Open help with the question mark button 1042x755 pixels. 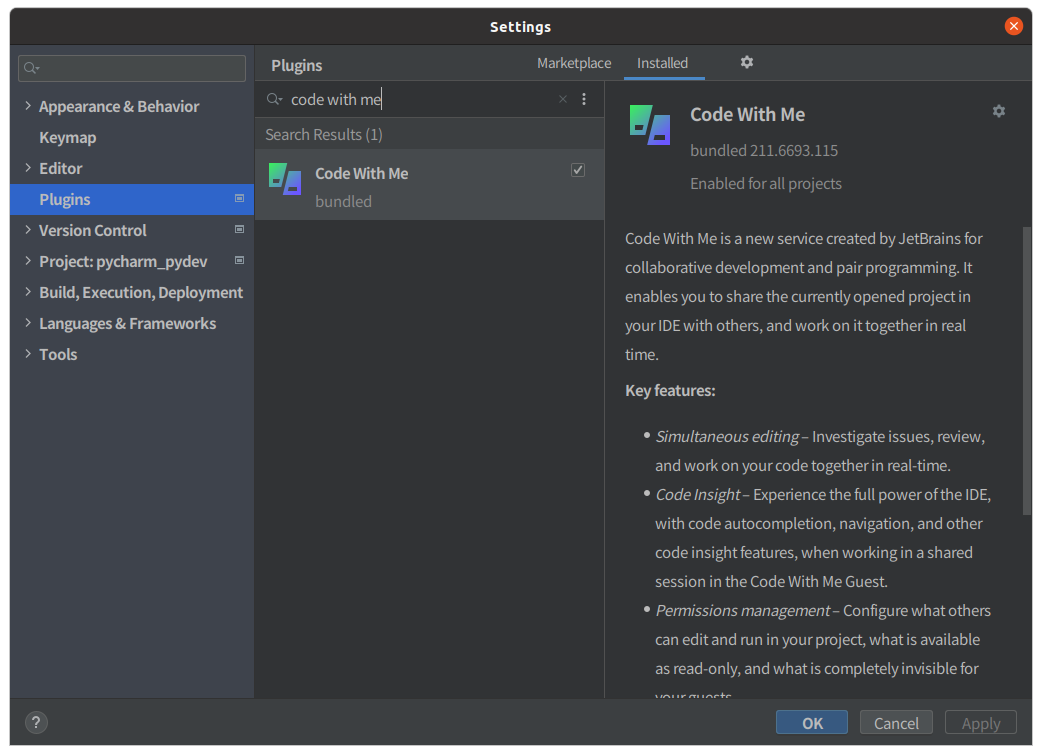point(37,722)
